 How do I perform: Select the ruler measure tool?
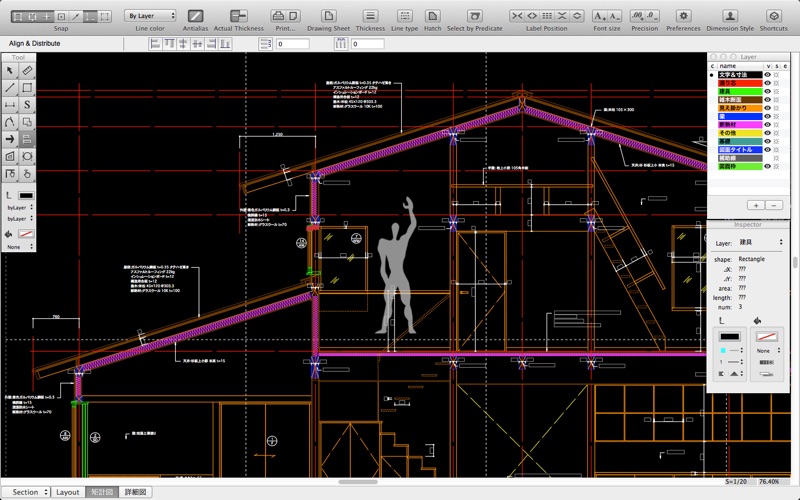click(x=27, y=70)
